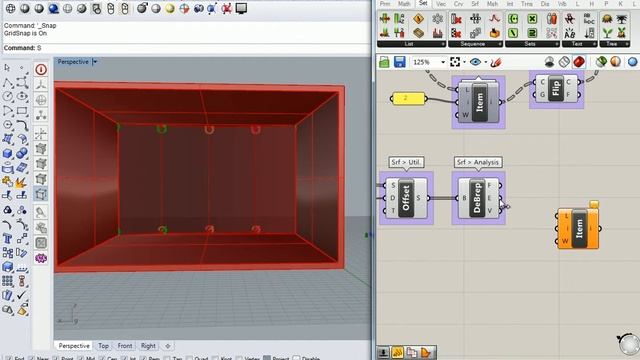Click the color wheel icon in Rhino toolbar

(184, 8)
